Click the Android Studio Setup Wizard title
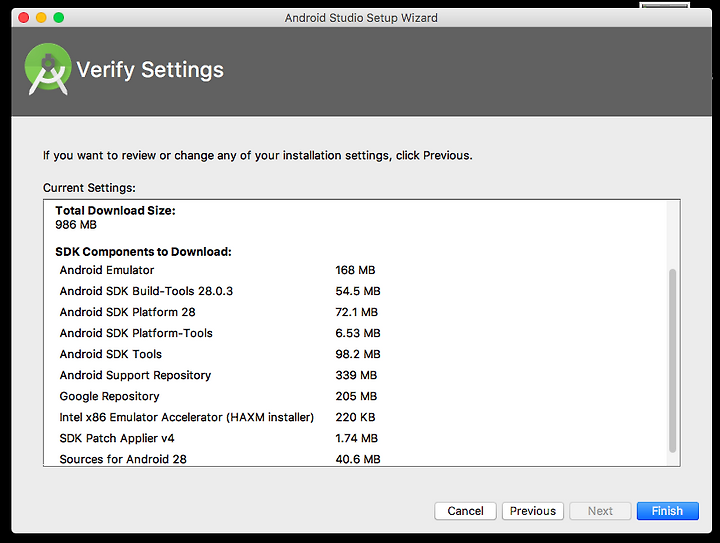Viewport: 720px width, 543px height. (361, 18)
